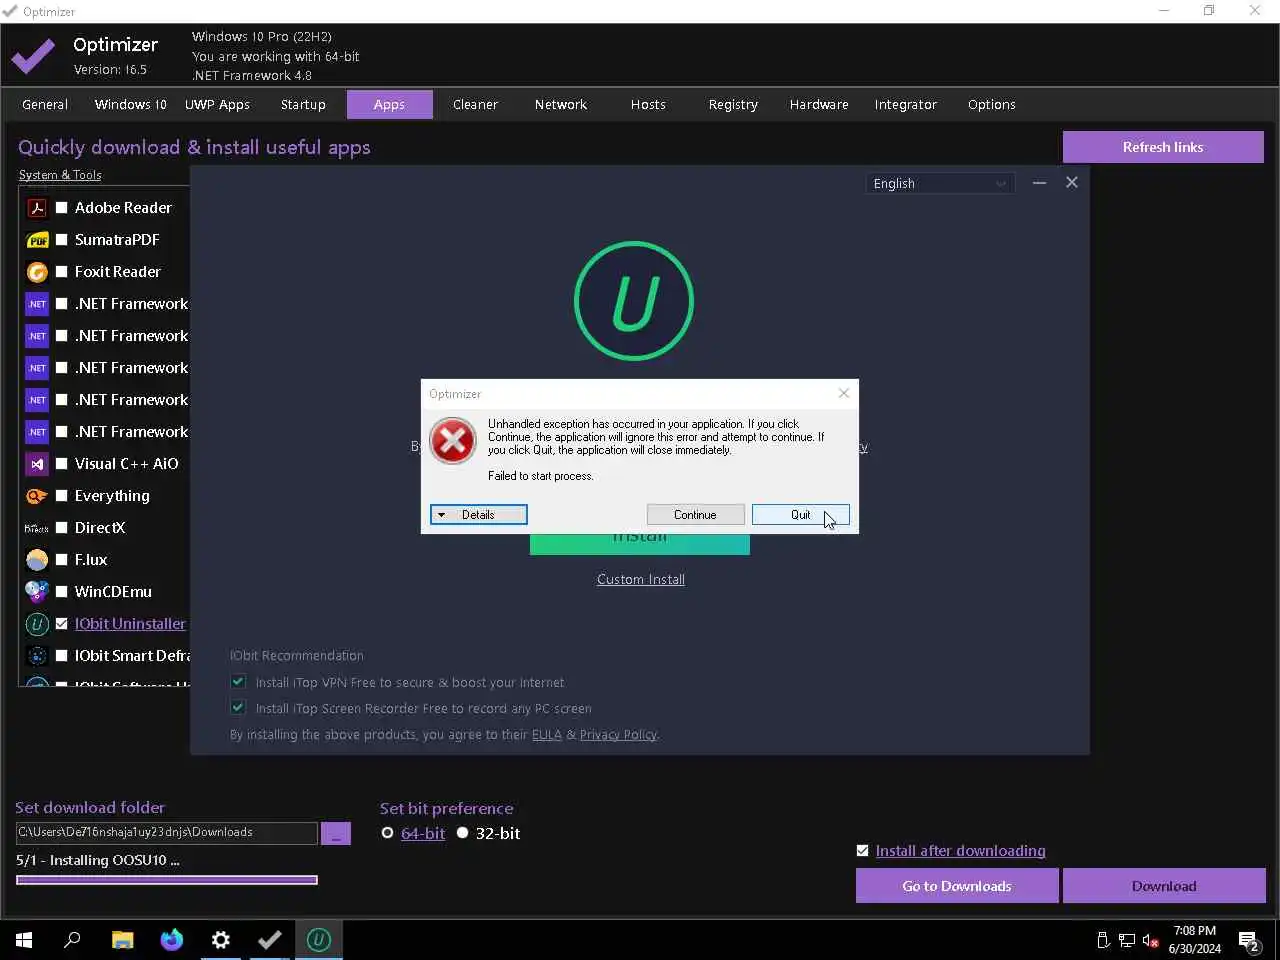Switch to the Windows 10 tab
Screen dimensions: 1280x960
coord(130,105)
